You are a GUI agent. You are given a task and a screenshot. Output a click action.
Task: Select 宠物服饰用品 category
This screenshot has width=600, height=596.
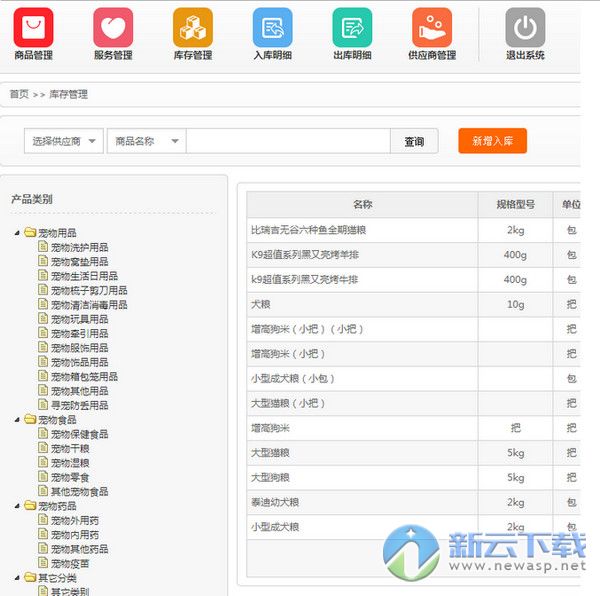click(80, 348)
